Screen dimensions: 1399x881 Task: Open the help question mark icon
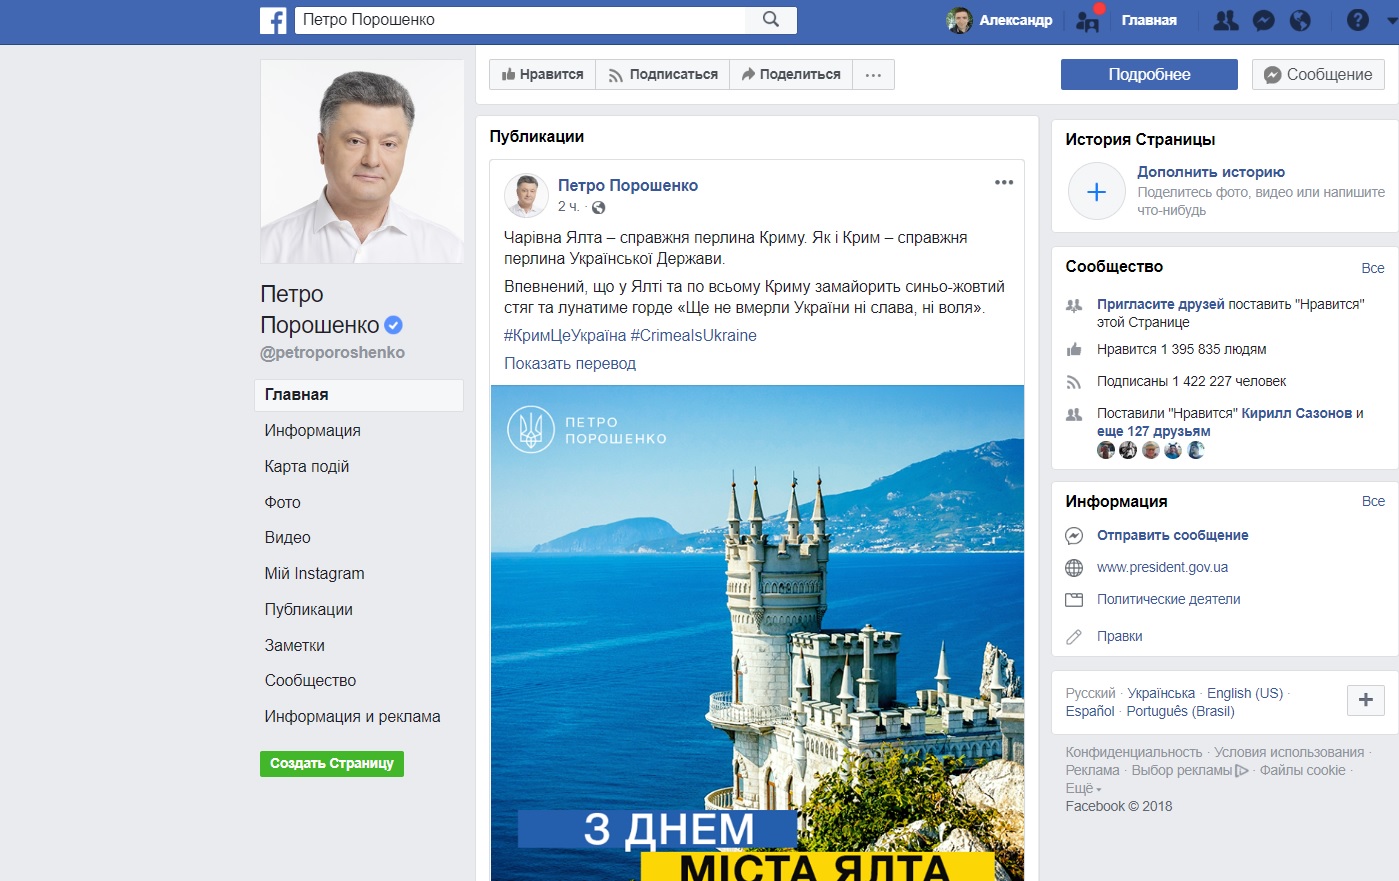tap(1357, 20)
